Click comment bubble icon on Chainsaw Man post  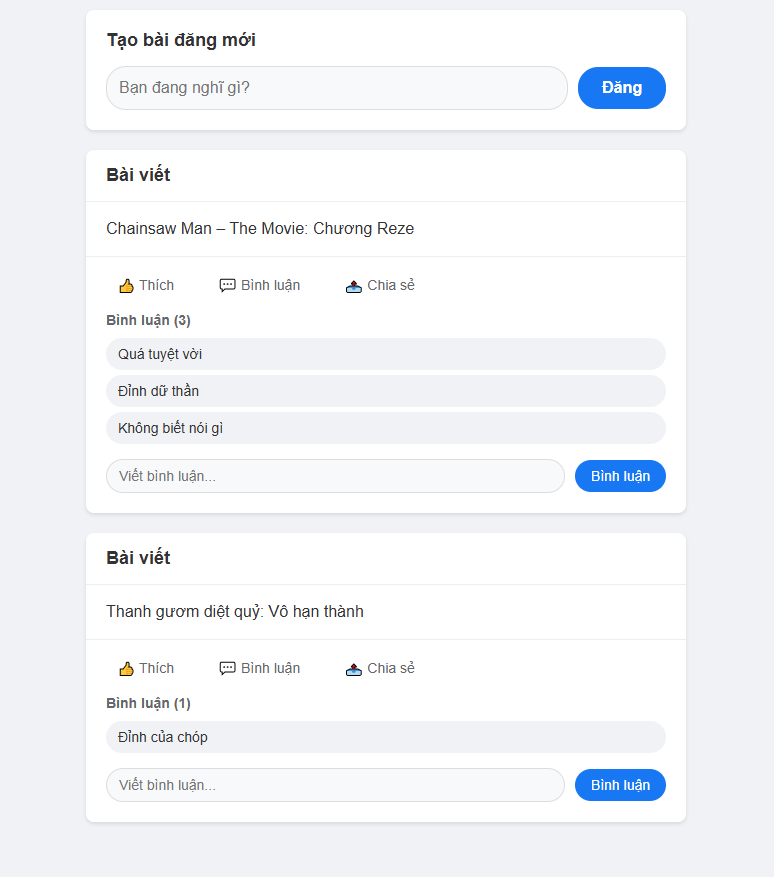[228, 286]
